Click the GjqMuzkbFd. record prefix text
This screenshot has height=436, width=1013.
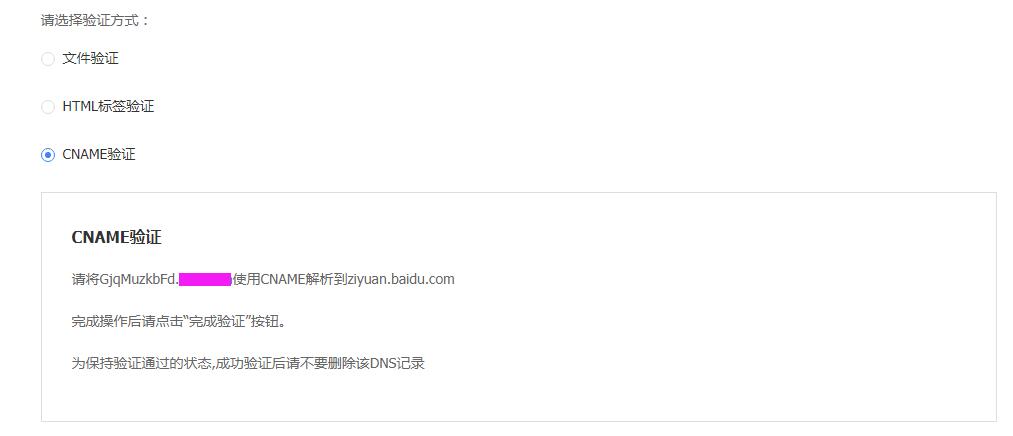pos(139,280)
